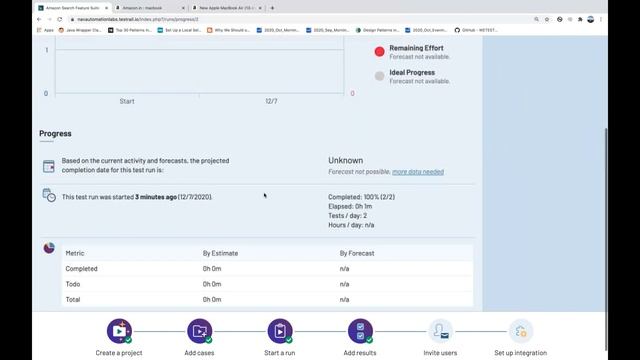Viewport: 640px width, 360px height.
Task: Click the 3 minutes ago text
Action: 156,197
